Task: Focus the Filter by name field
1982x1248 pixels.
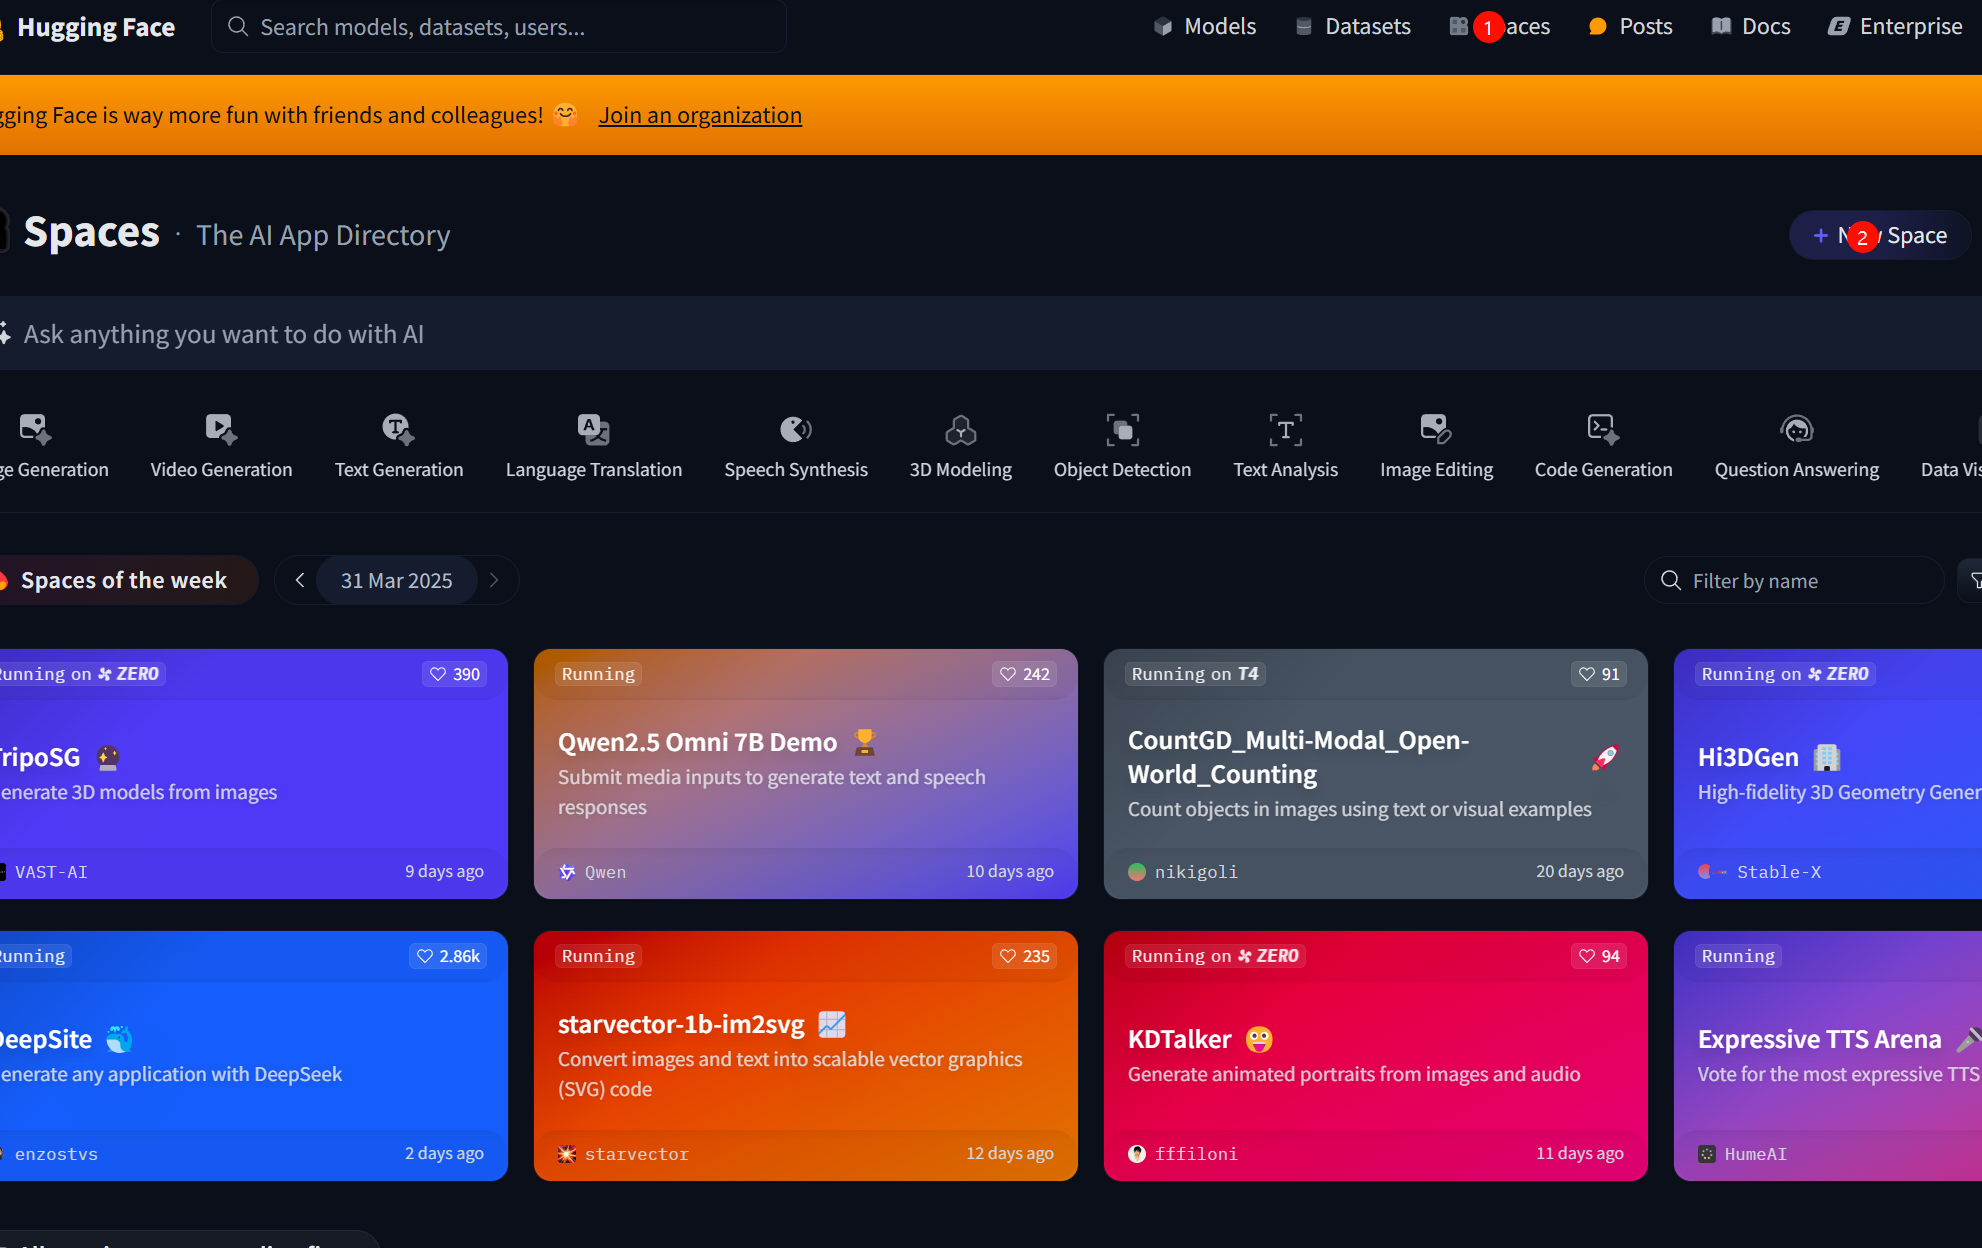Action: (1795, 580)
